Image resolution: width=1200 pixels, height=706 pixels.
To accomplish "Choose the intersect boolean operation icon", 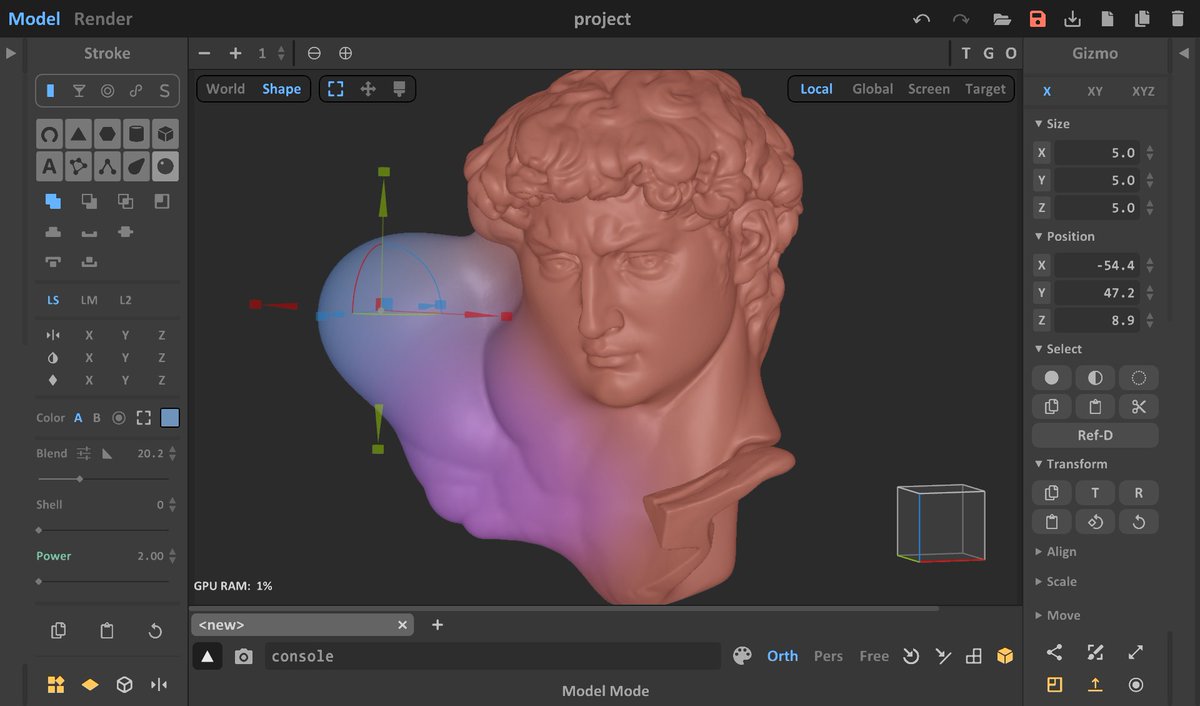I will pyautogui.click(x=125, y=201).
